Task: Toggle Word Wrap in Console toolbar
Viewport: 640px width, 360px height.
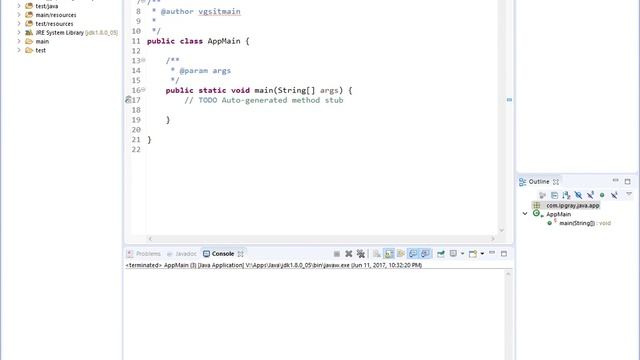Action: pos(401,254)
